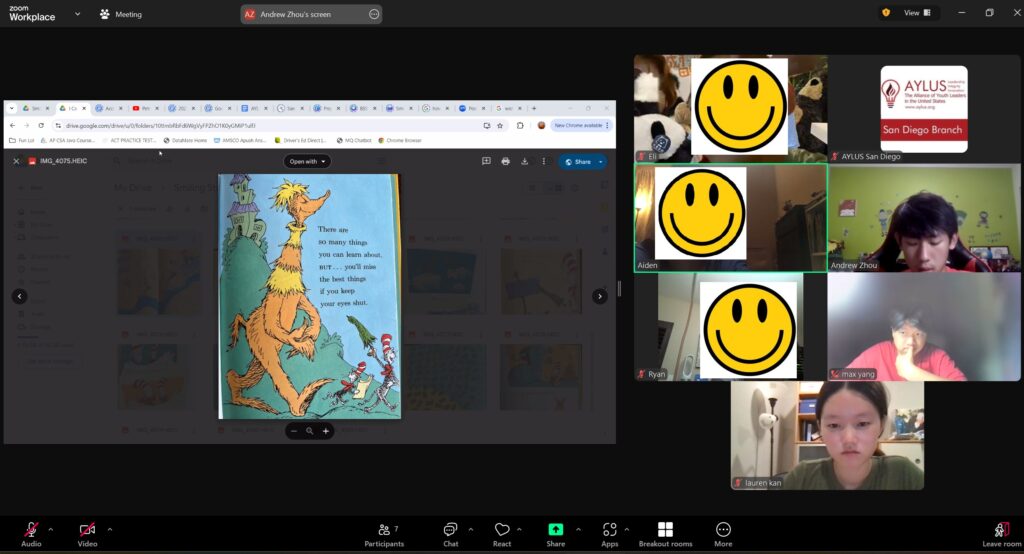Open the React heart menu
Viewport: 1024px width, 554px height.
coord(502,534)
